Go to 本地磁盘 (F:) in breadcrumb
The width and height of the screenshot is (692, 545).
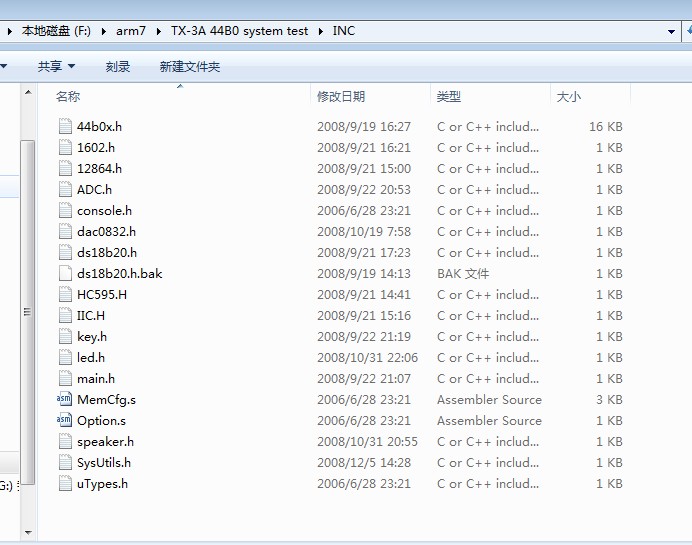[56, 31]
